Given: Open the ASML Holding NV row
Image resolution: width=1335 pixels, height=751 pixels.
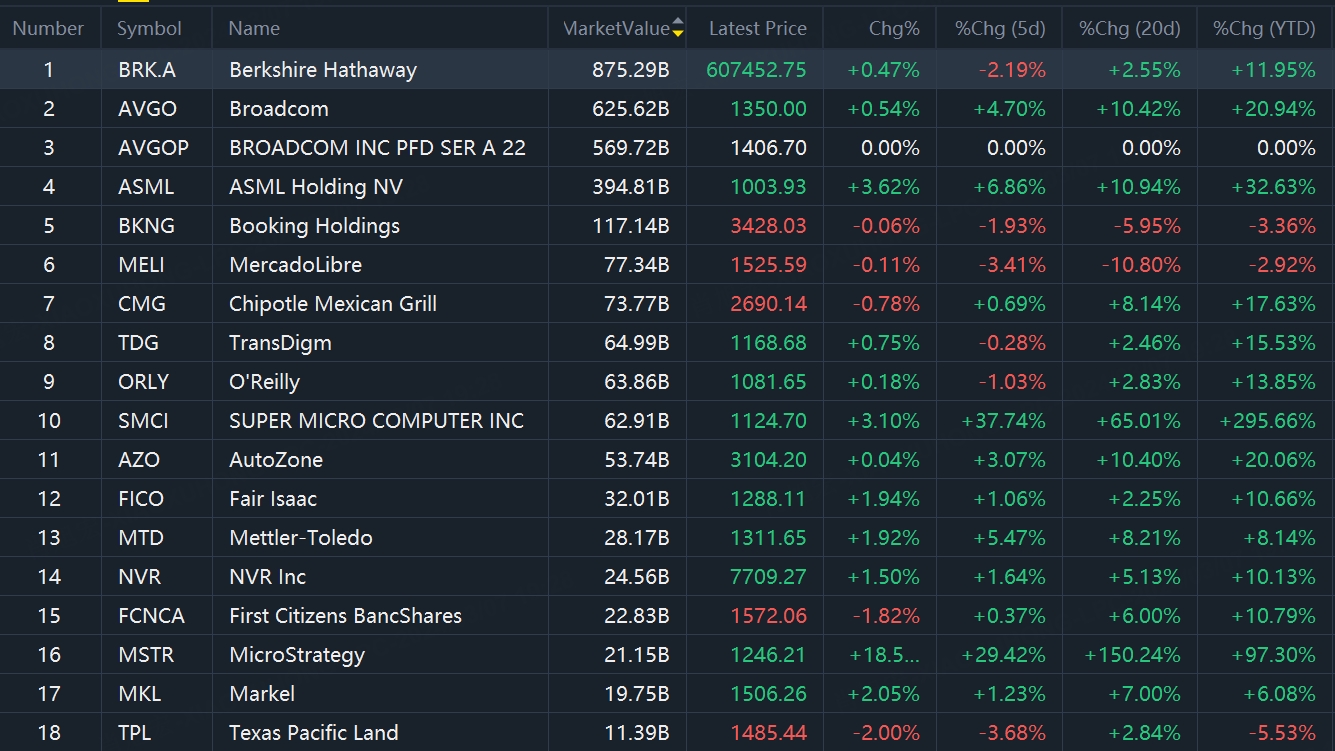Looking at the screenshot, I should [315, 187].
